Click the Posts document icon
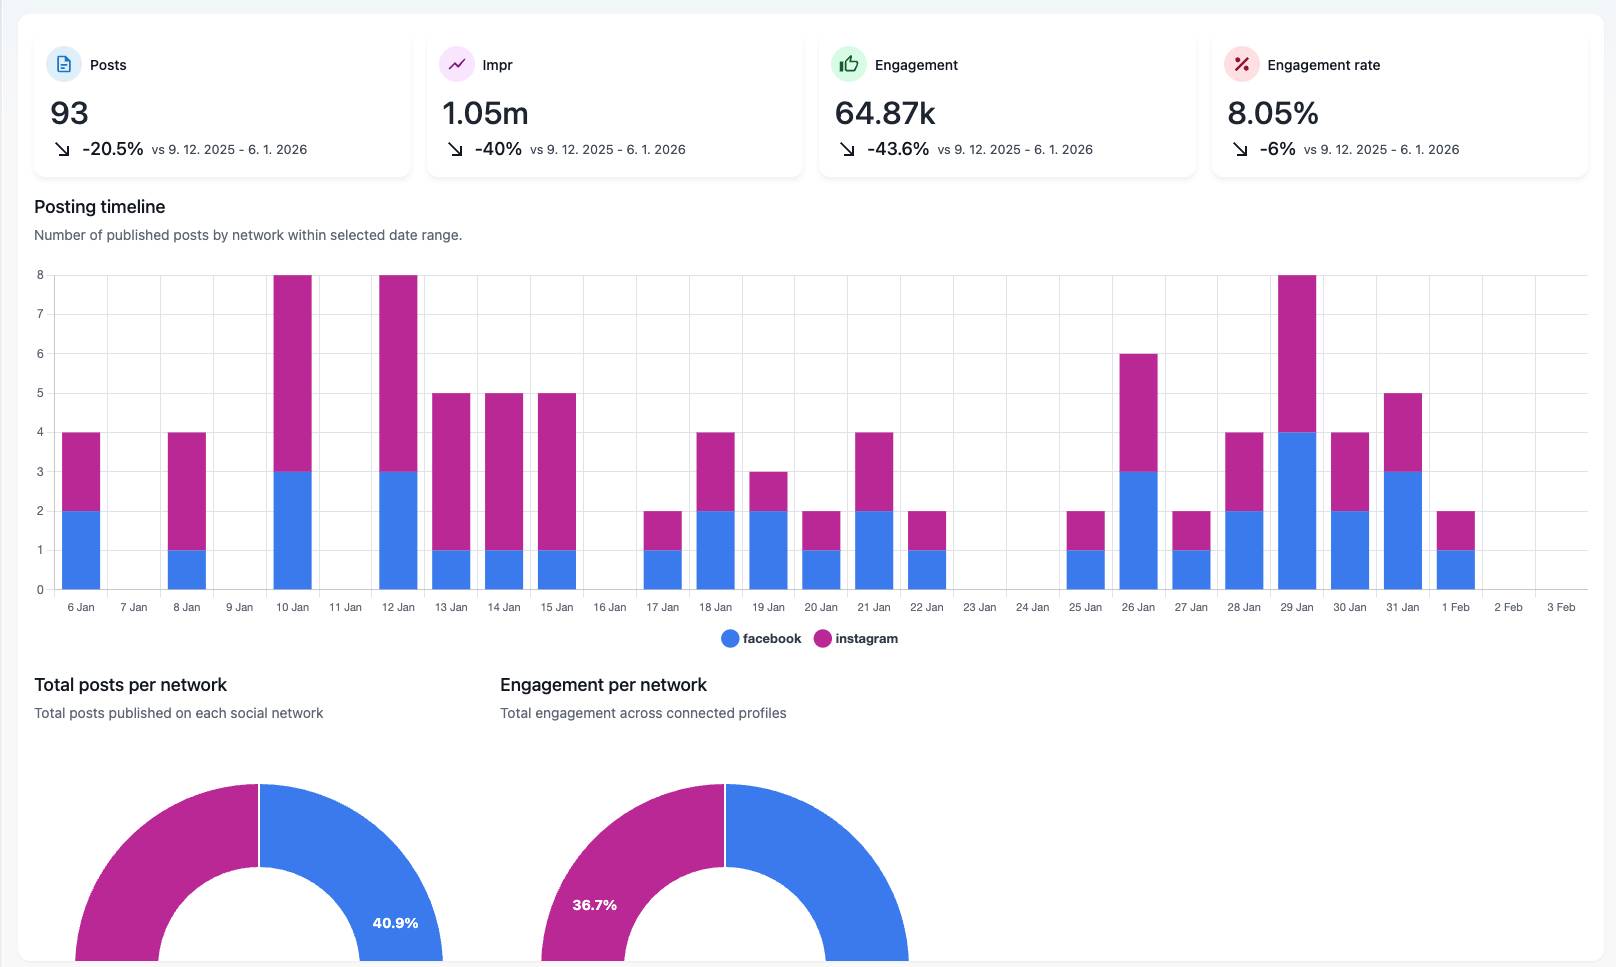Screen dimensions: 1617x967 [64, 64]
